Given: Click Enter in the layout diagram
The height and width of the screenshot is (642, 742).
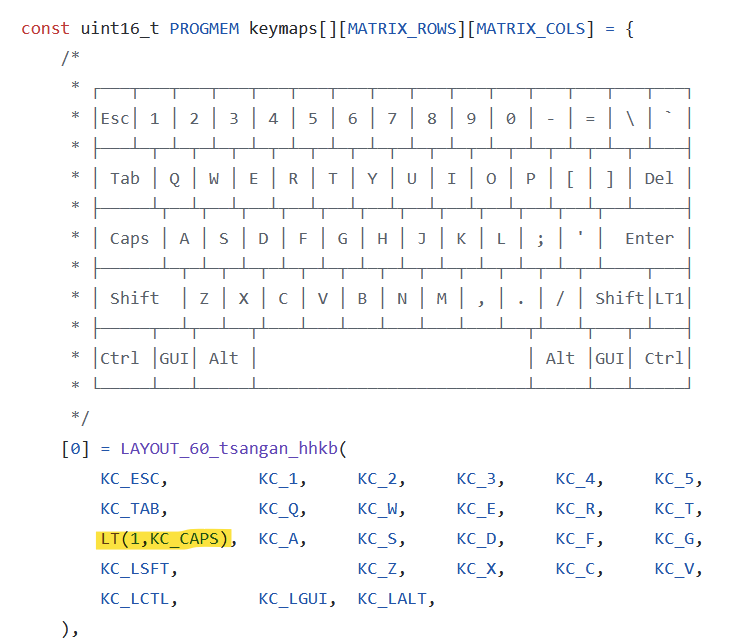Looking at the screenshot, I should click(x=650, y=238).
